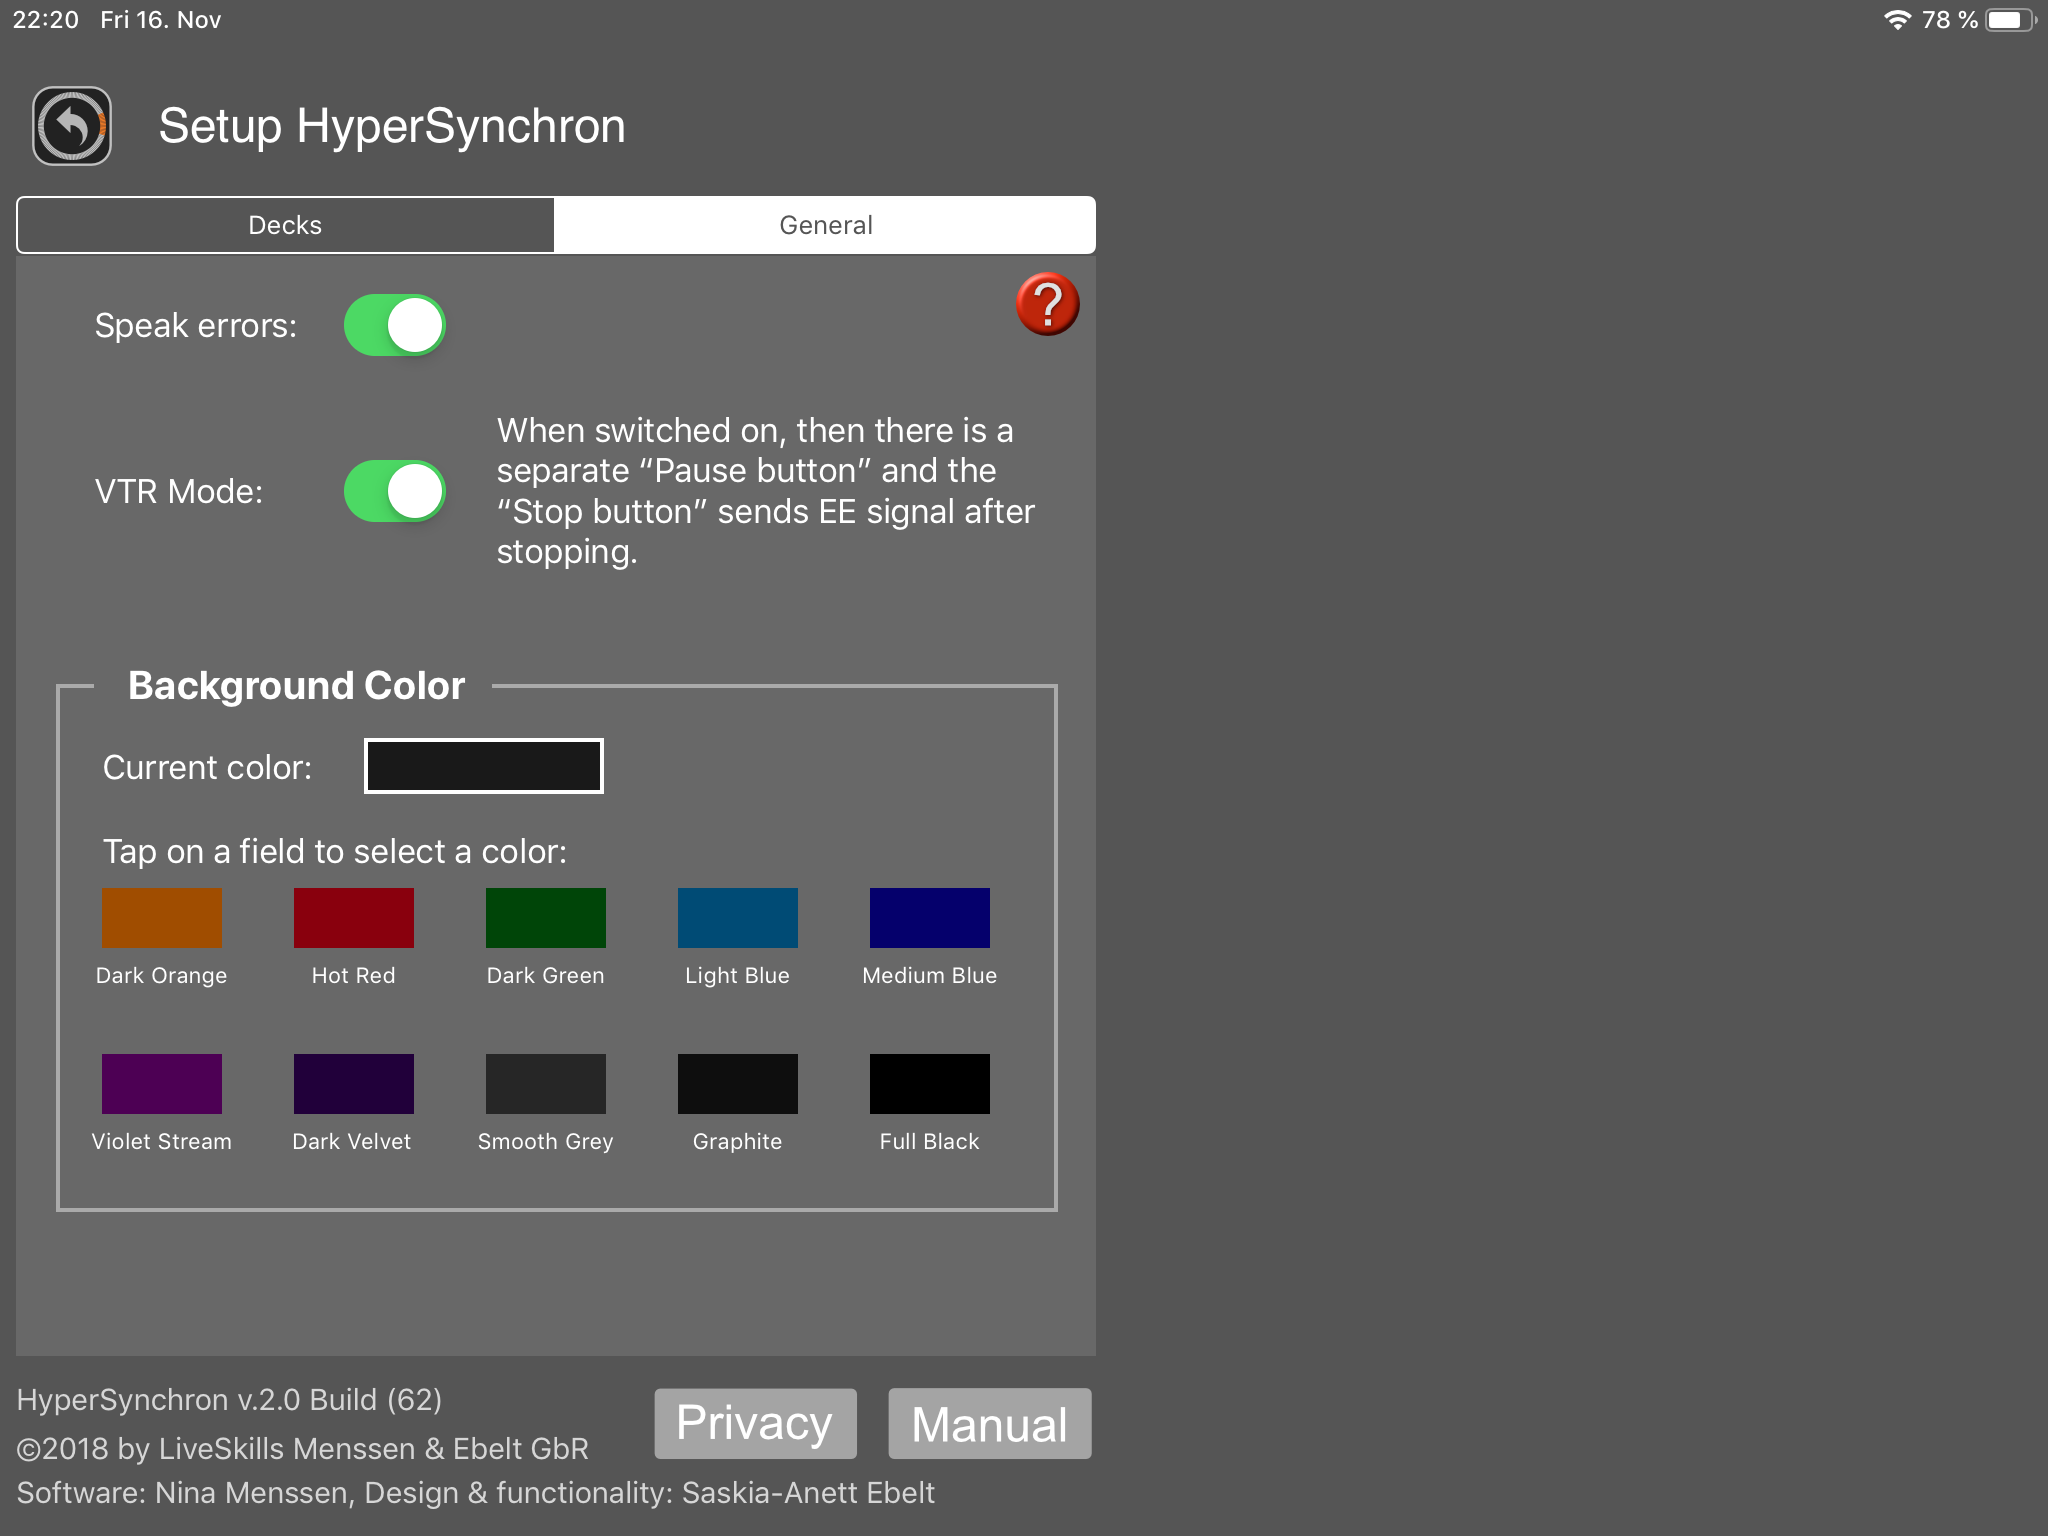Select the Violet Stream swatch
The width and height of the screenshot is (2048, 1536).
click(162, 1084)
